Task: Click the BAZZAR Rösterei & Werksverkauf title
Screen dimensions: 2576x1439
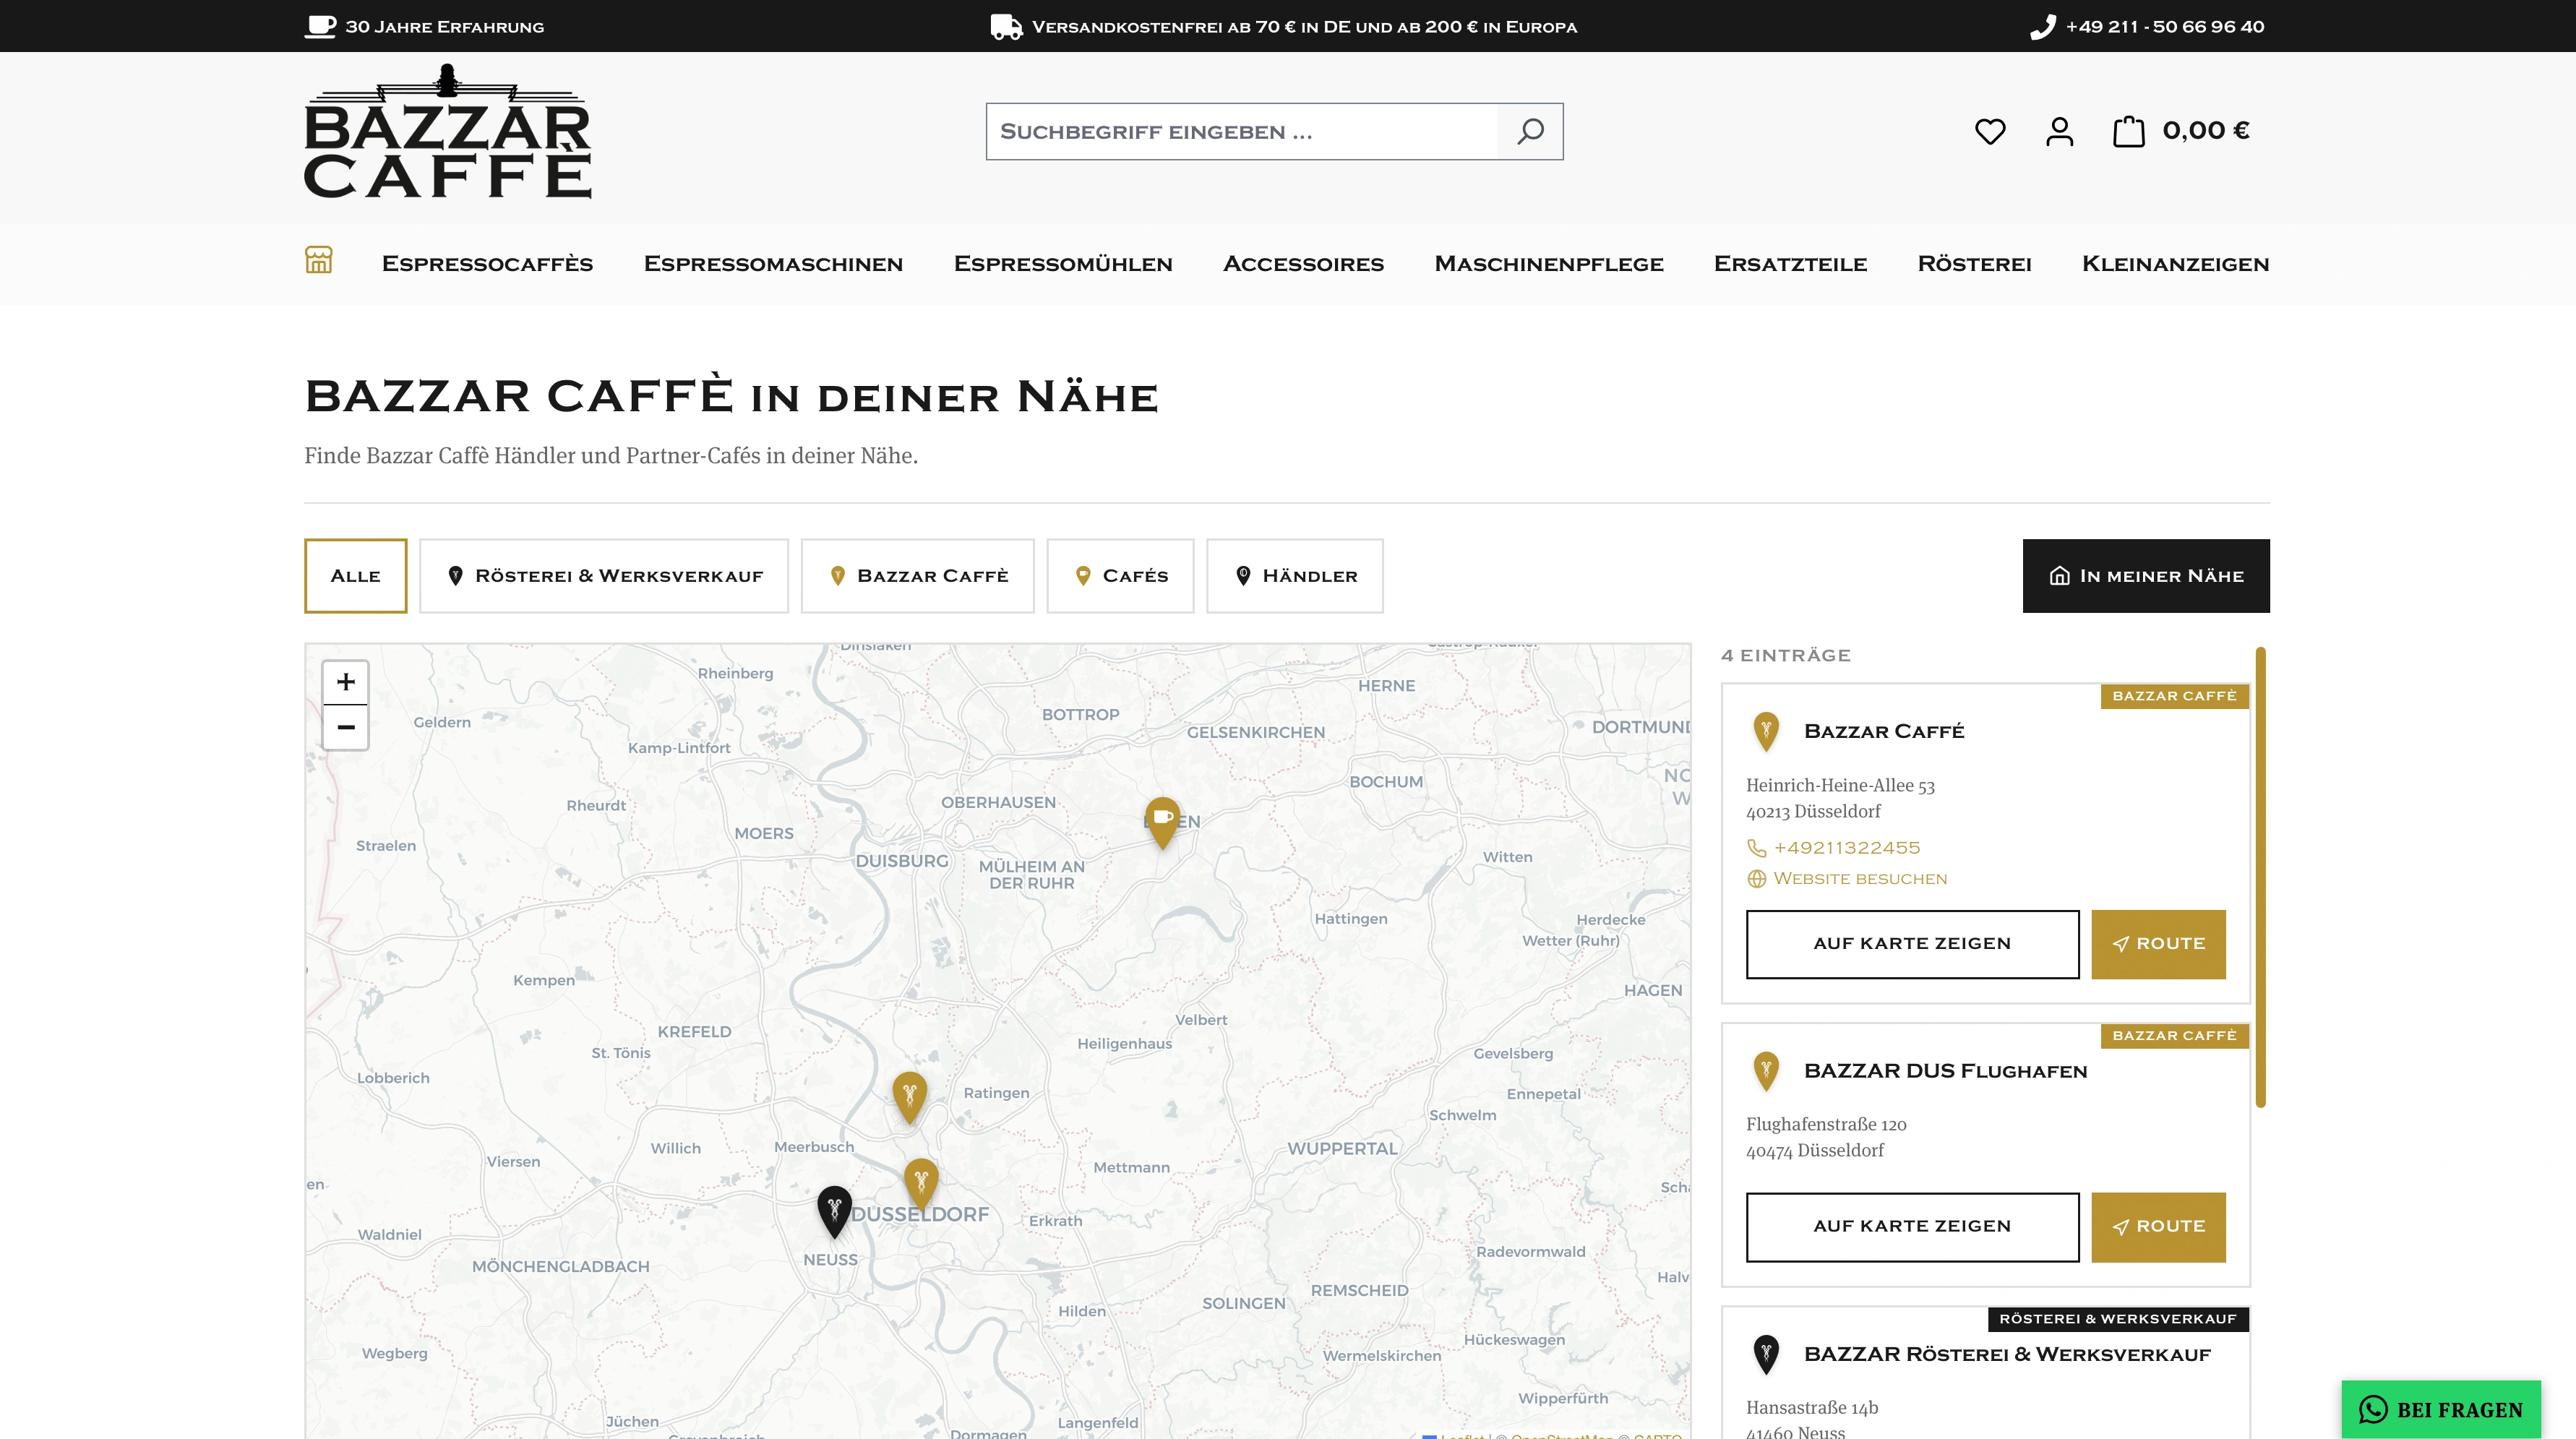Action: coord(2007,1355)
